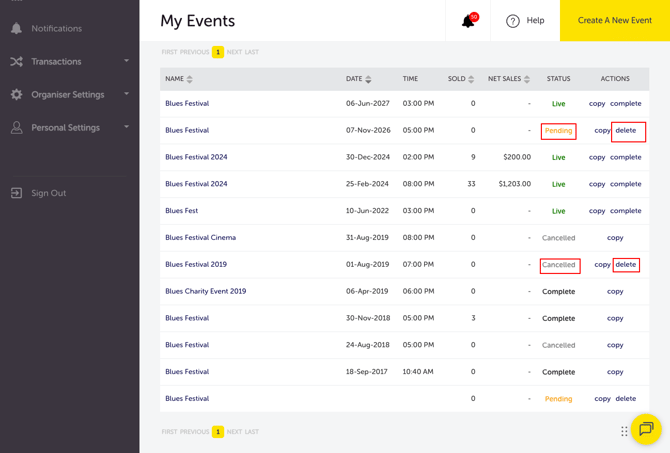
Task: Open the Blues Festival 2019 event
Action: (x=196, y=265)
